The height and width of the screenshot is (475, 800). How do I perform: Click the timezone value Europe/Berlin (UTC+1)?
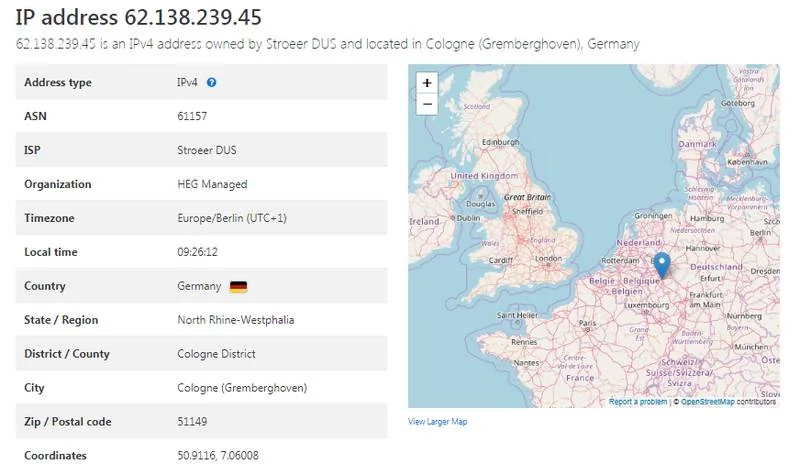[x=231, y=218]
